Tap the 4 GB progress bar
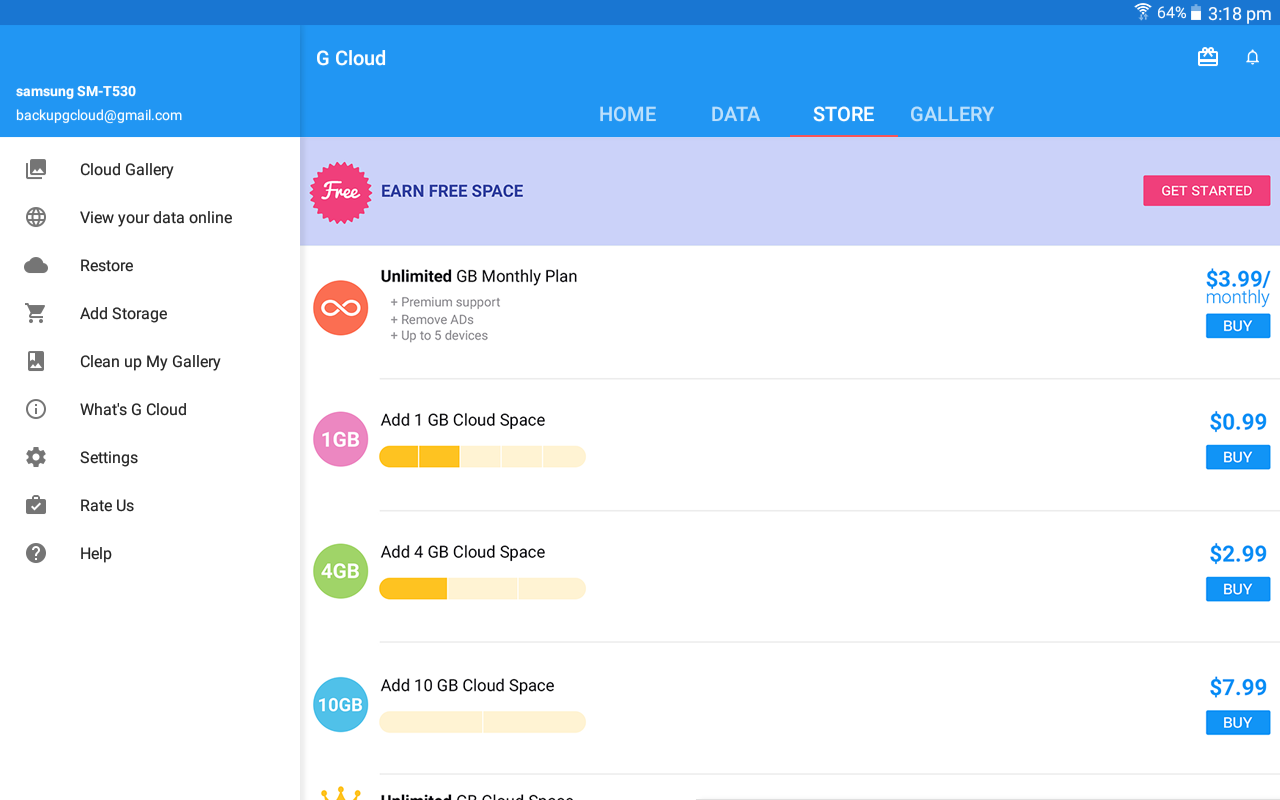Image resolution: width=1280 pixels, height=800 pixels. tap(482, 589)
